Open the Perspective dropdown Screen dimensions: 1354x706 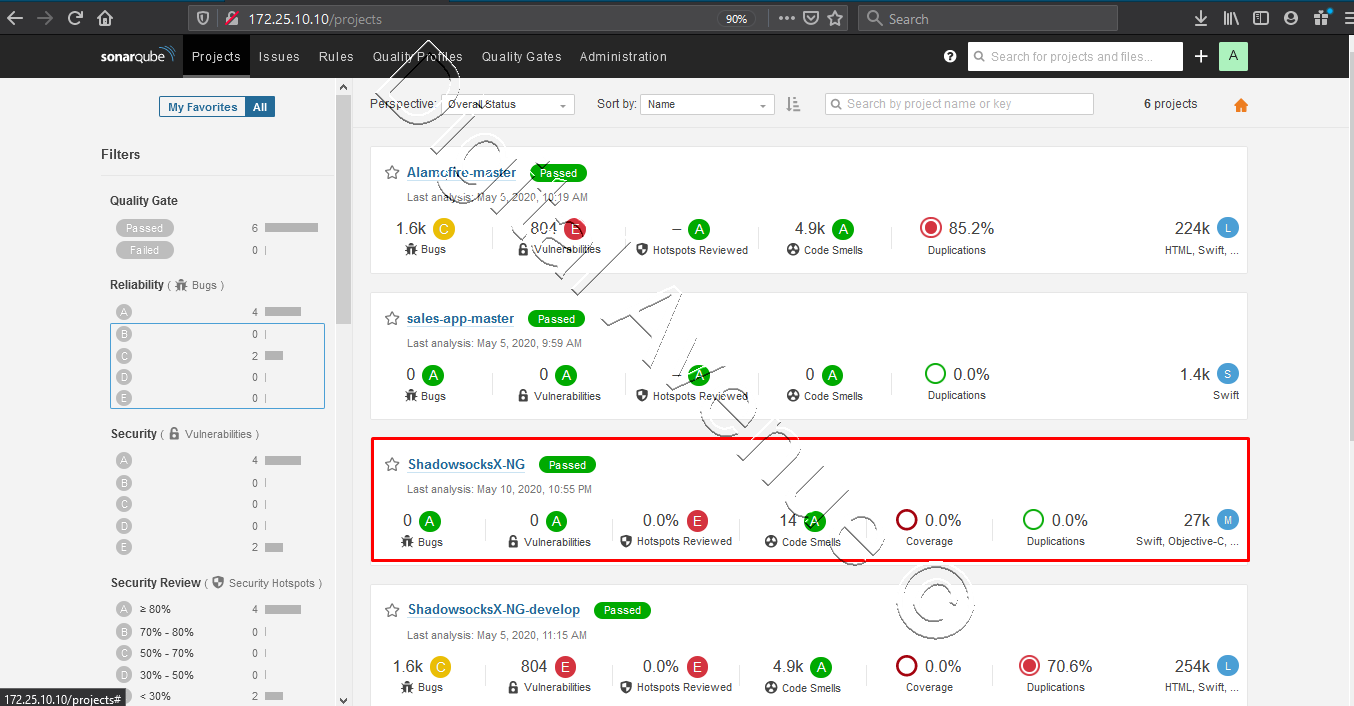point(508,104)
